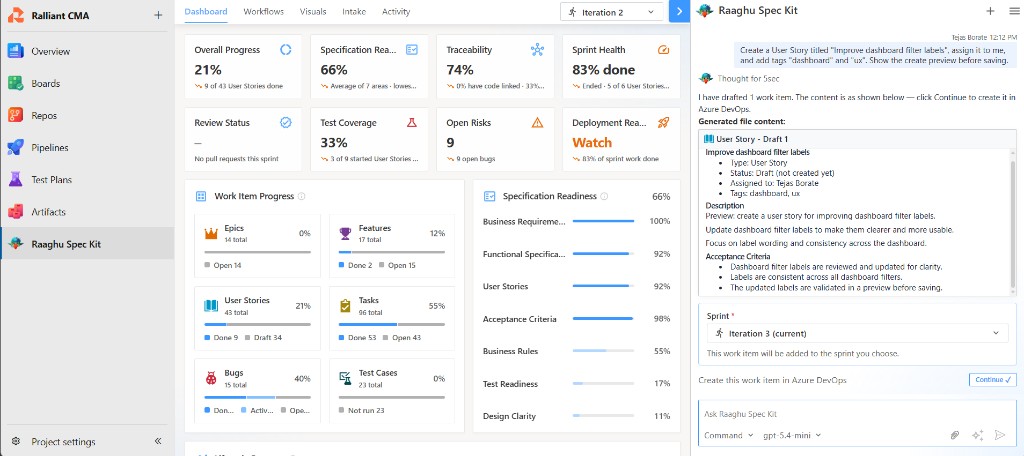Viewport: 1024px width, 456px height.
Task: Open the hamburger menu in Spec Kit panel
Action: click(x=1014, y=10)
